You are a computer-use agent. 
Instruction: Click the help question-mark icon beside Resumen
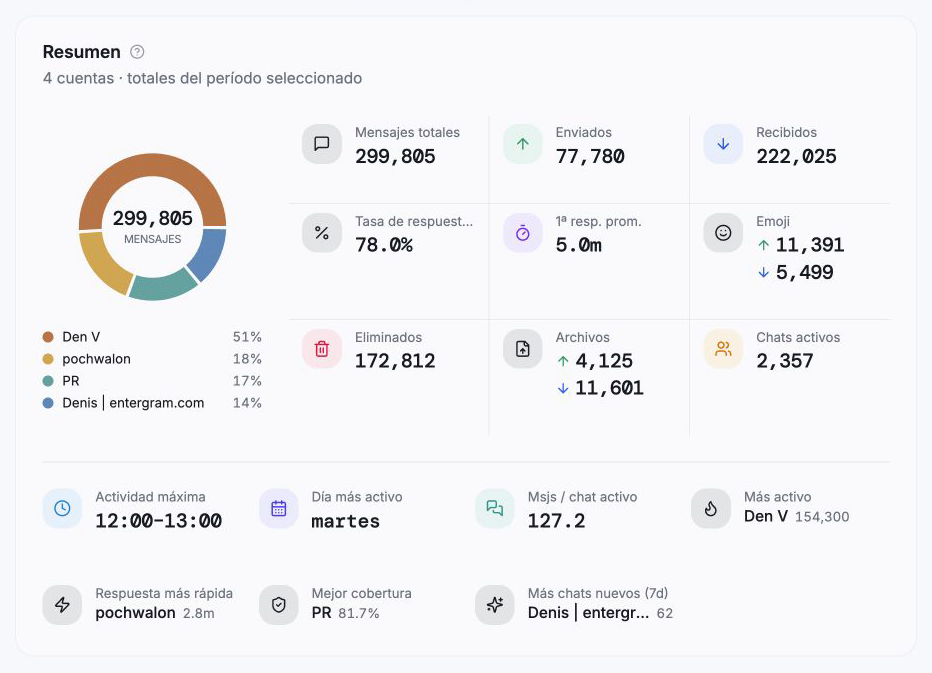pos(137,52)
